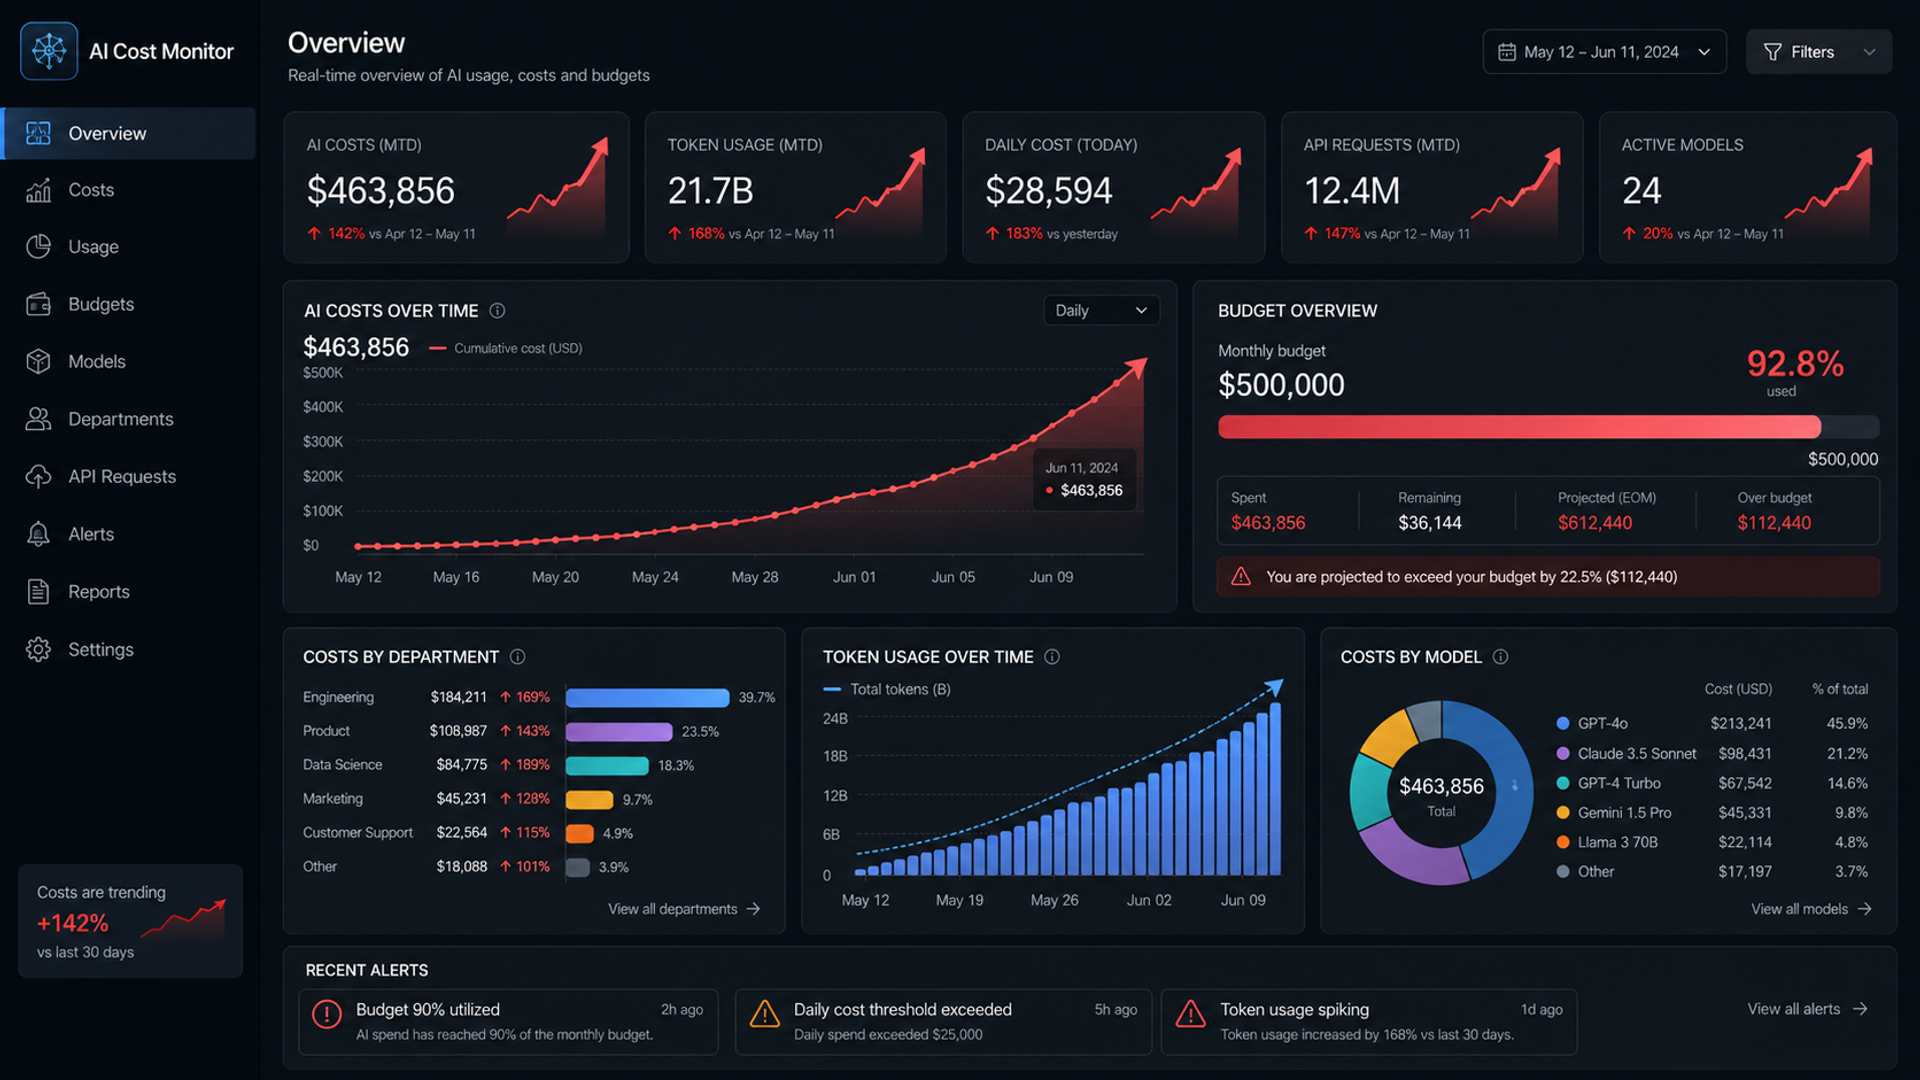Click info icon beside Costs by Model
This screenshot has width=1920, height=1080.
pyautogui.click(x=1500, y=657)
